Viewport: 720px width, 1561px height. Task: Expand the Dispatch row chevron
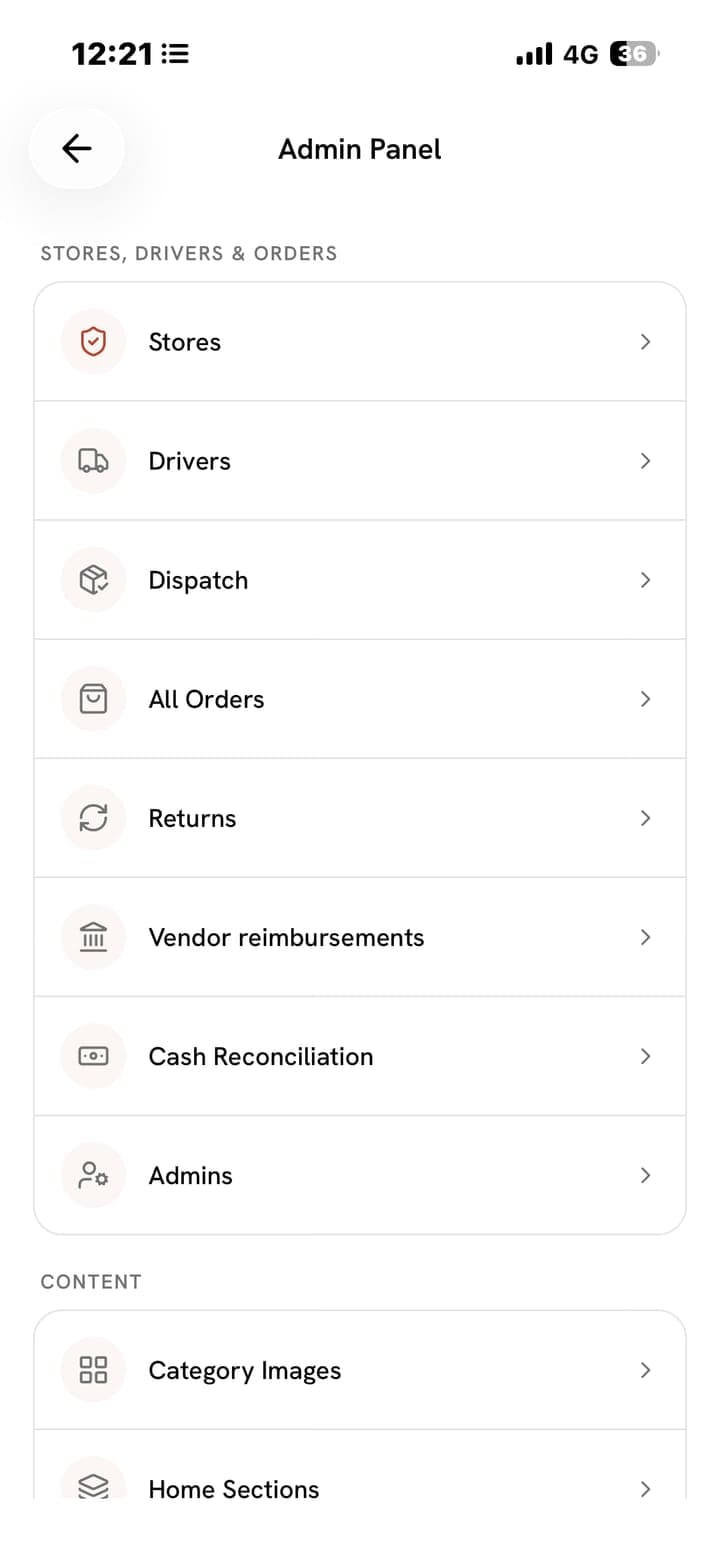tap(646, 580)
